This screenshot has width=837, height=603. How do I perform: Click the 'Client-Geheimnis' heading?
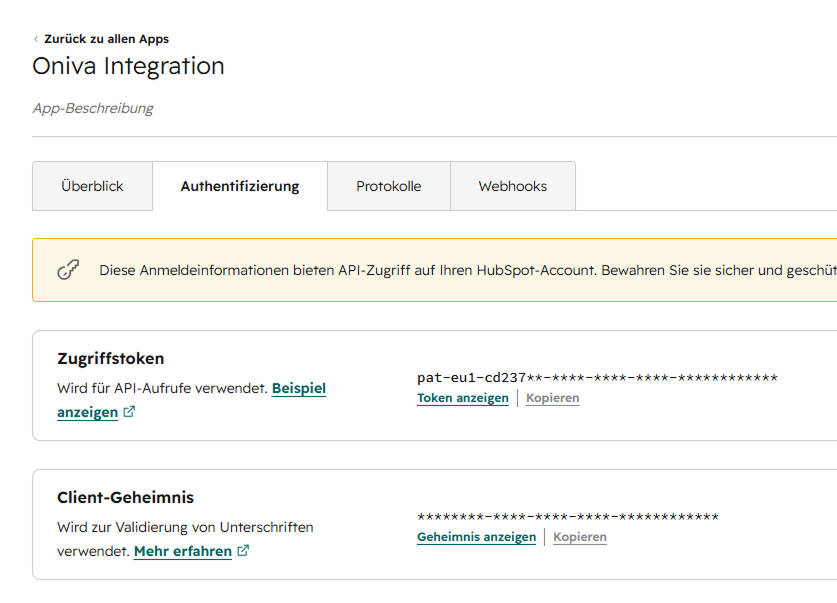click(125, 497)
